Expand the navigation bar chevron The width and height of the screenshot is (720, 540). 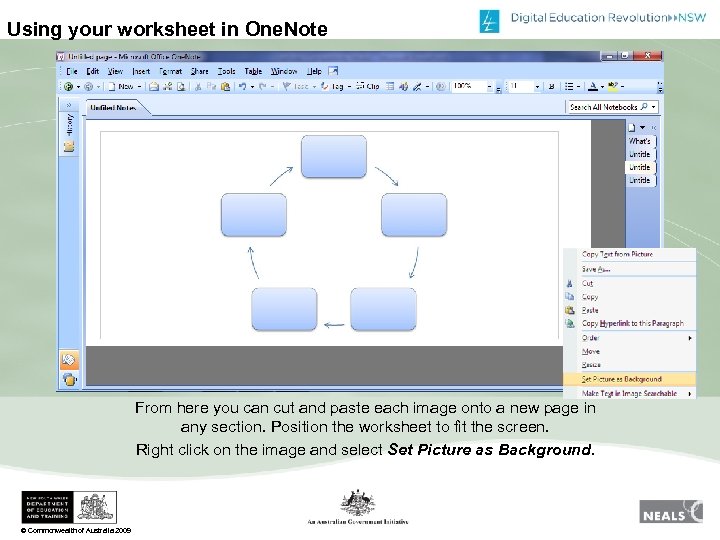coord(69,105)
